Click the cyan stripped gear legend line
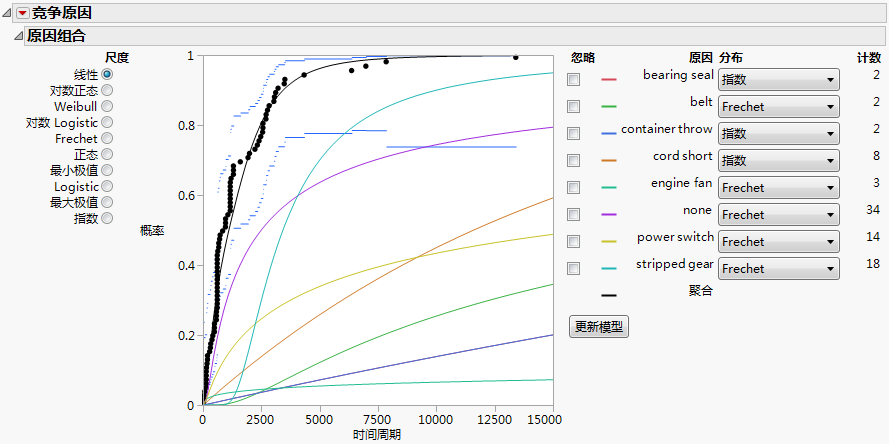 click(x=609, y=268)
